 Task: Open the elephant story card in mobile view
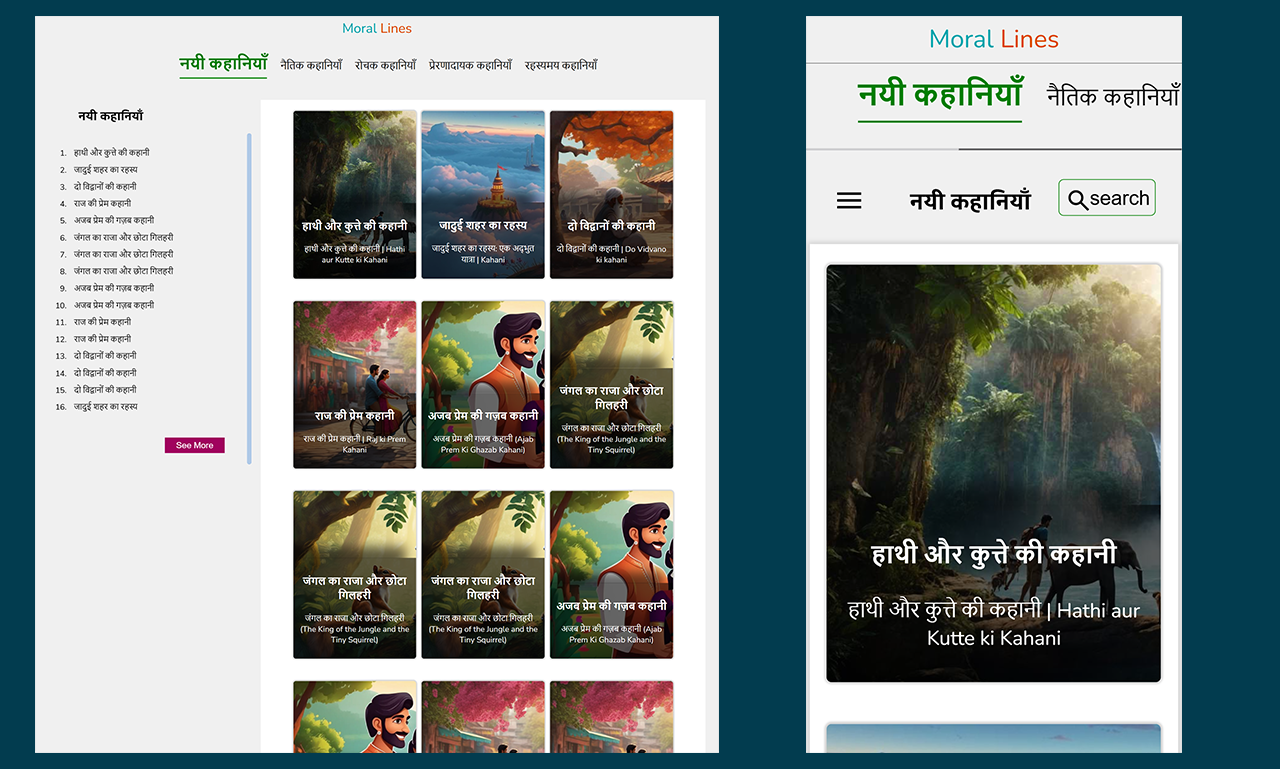point(993,470)
